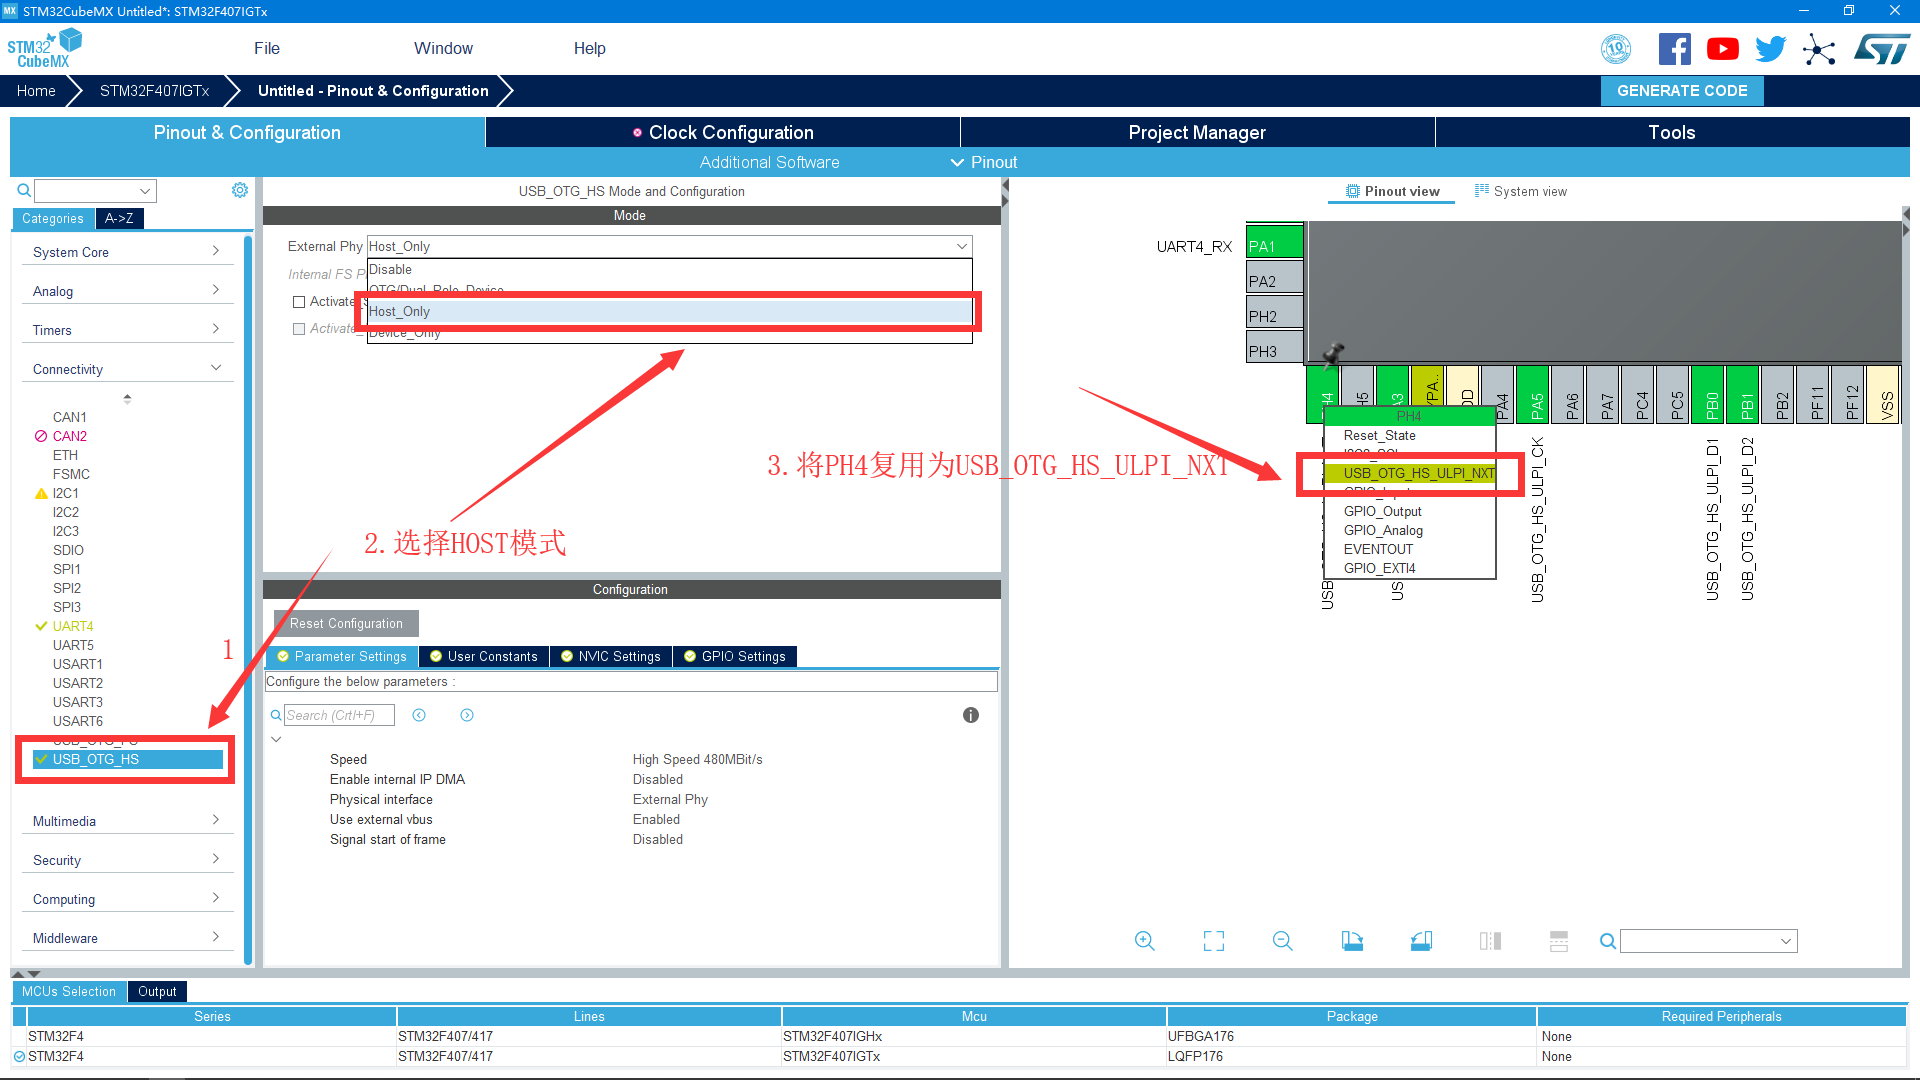Viewport: 1920px width, 1080px height.
Task: Open NVIC Settings tab
Action: [x=610, y=657]
